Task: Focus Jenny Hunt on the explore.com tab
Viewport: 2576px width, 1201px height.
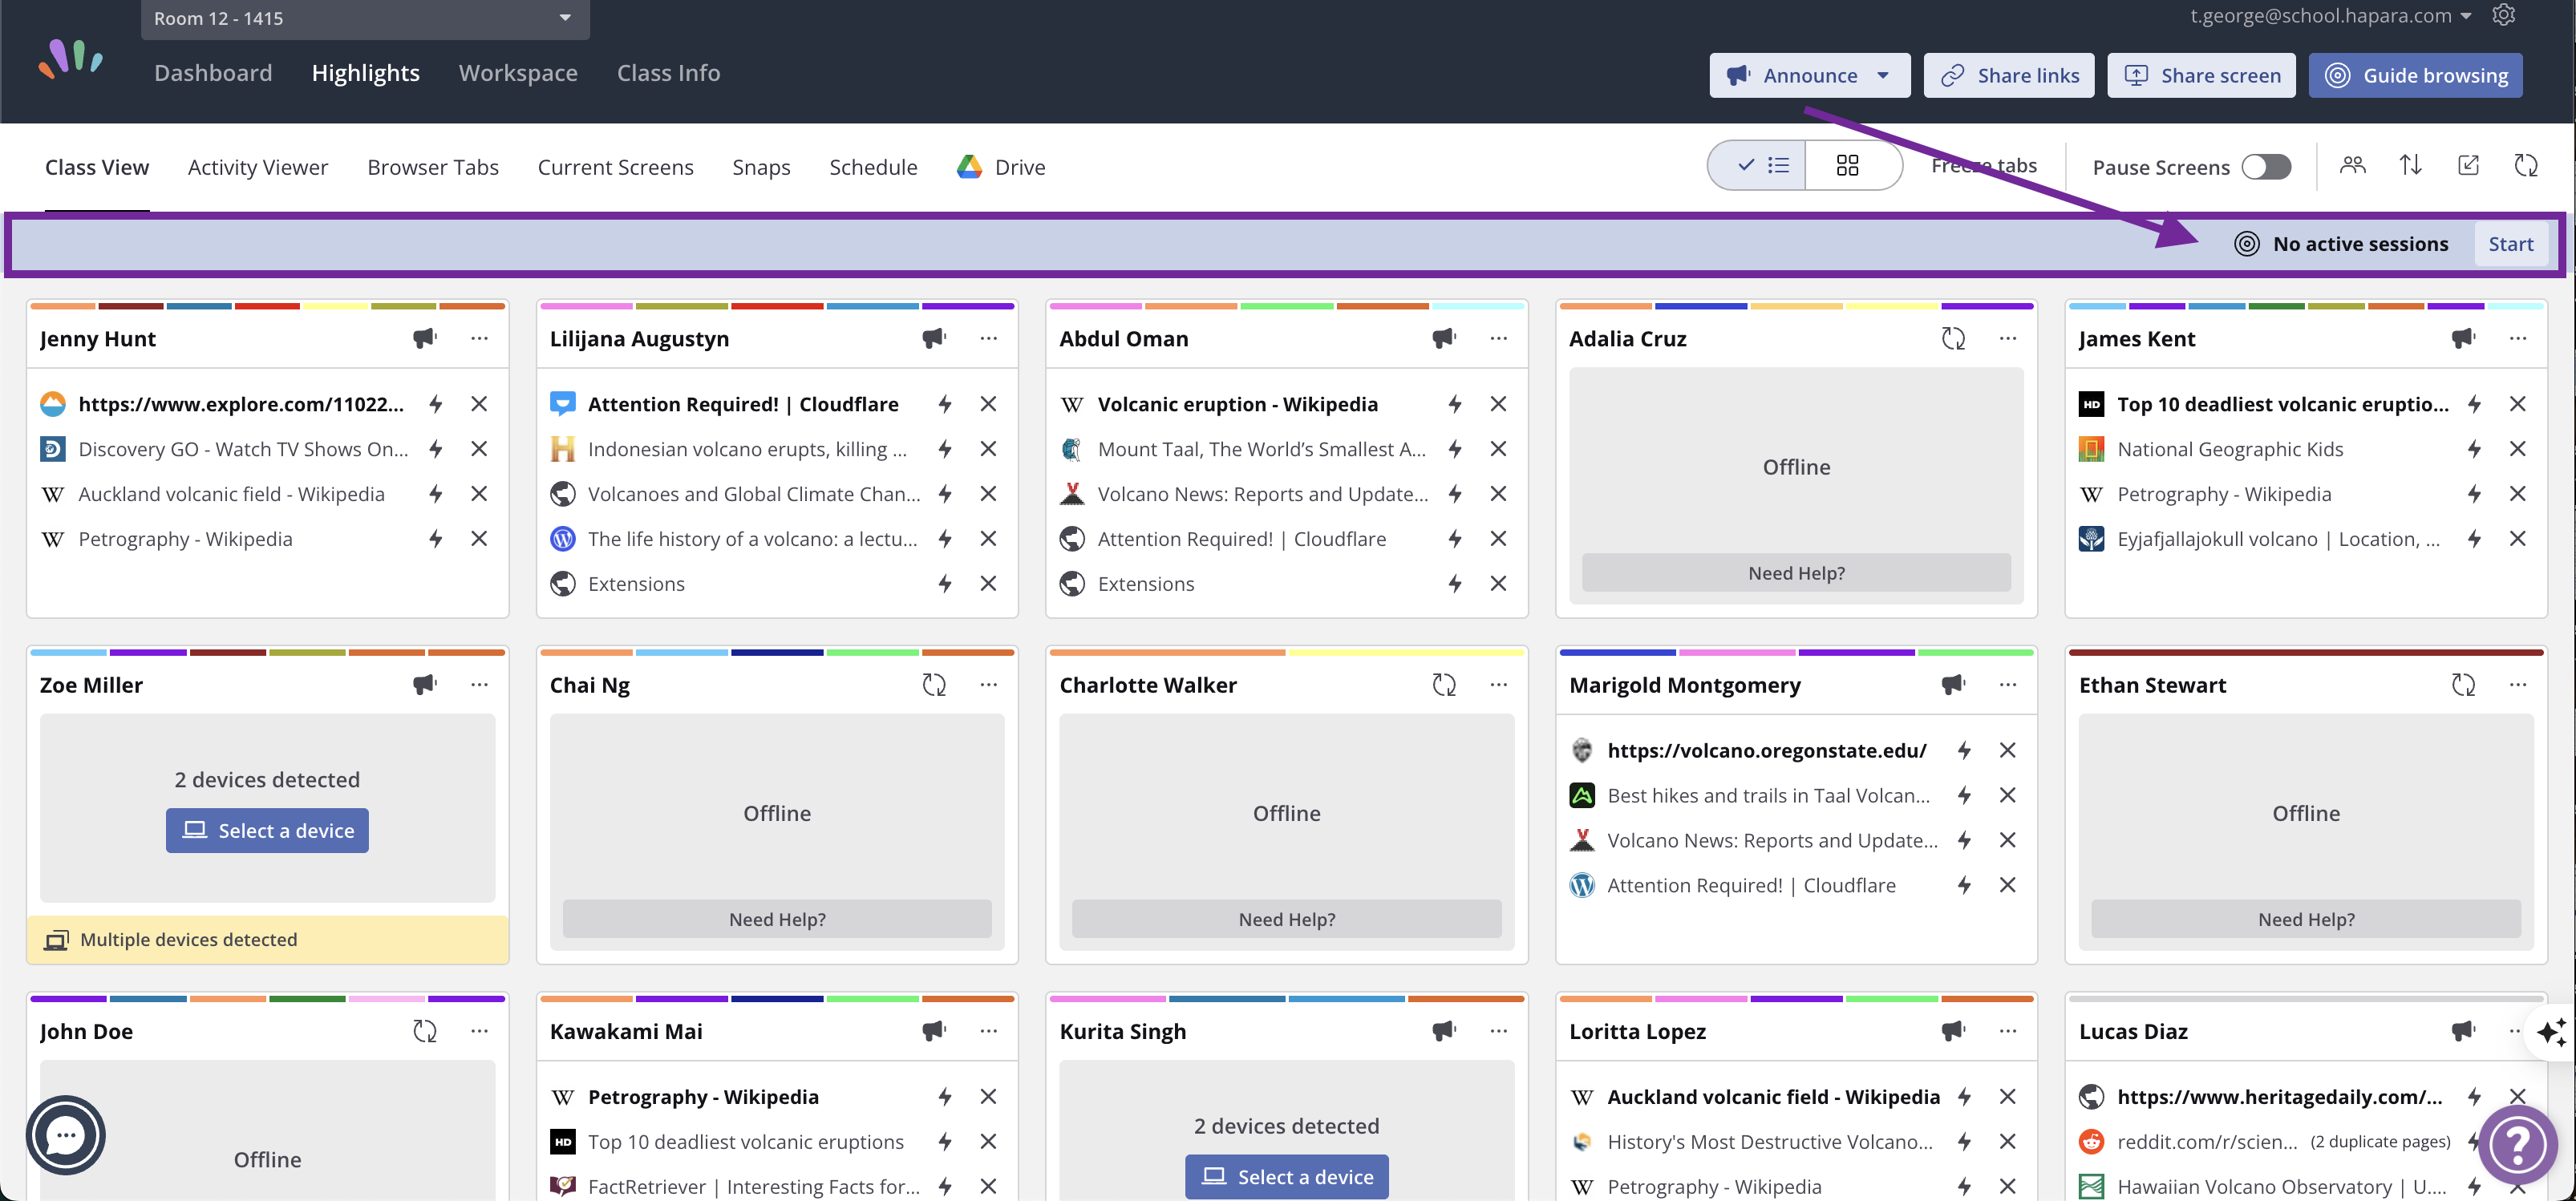Action: click(436, 404)
